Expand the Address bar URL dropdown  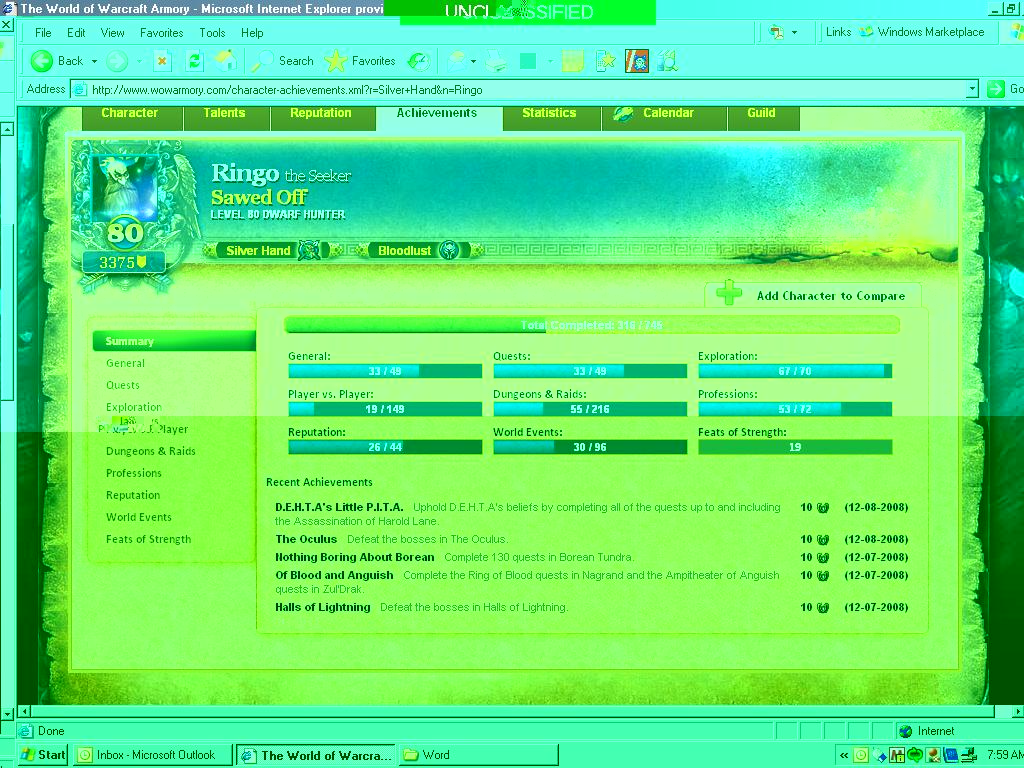click(x=972, y=89)
